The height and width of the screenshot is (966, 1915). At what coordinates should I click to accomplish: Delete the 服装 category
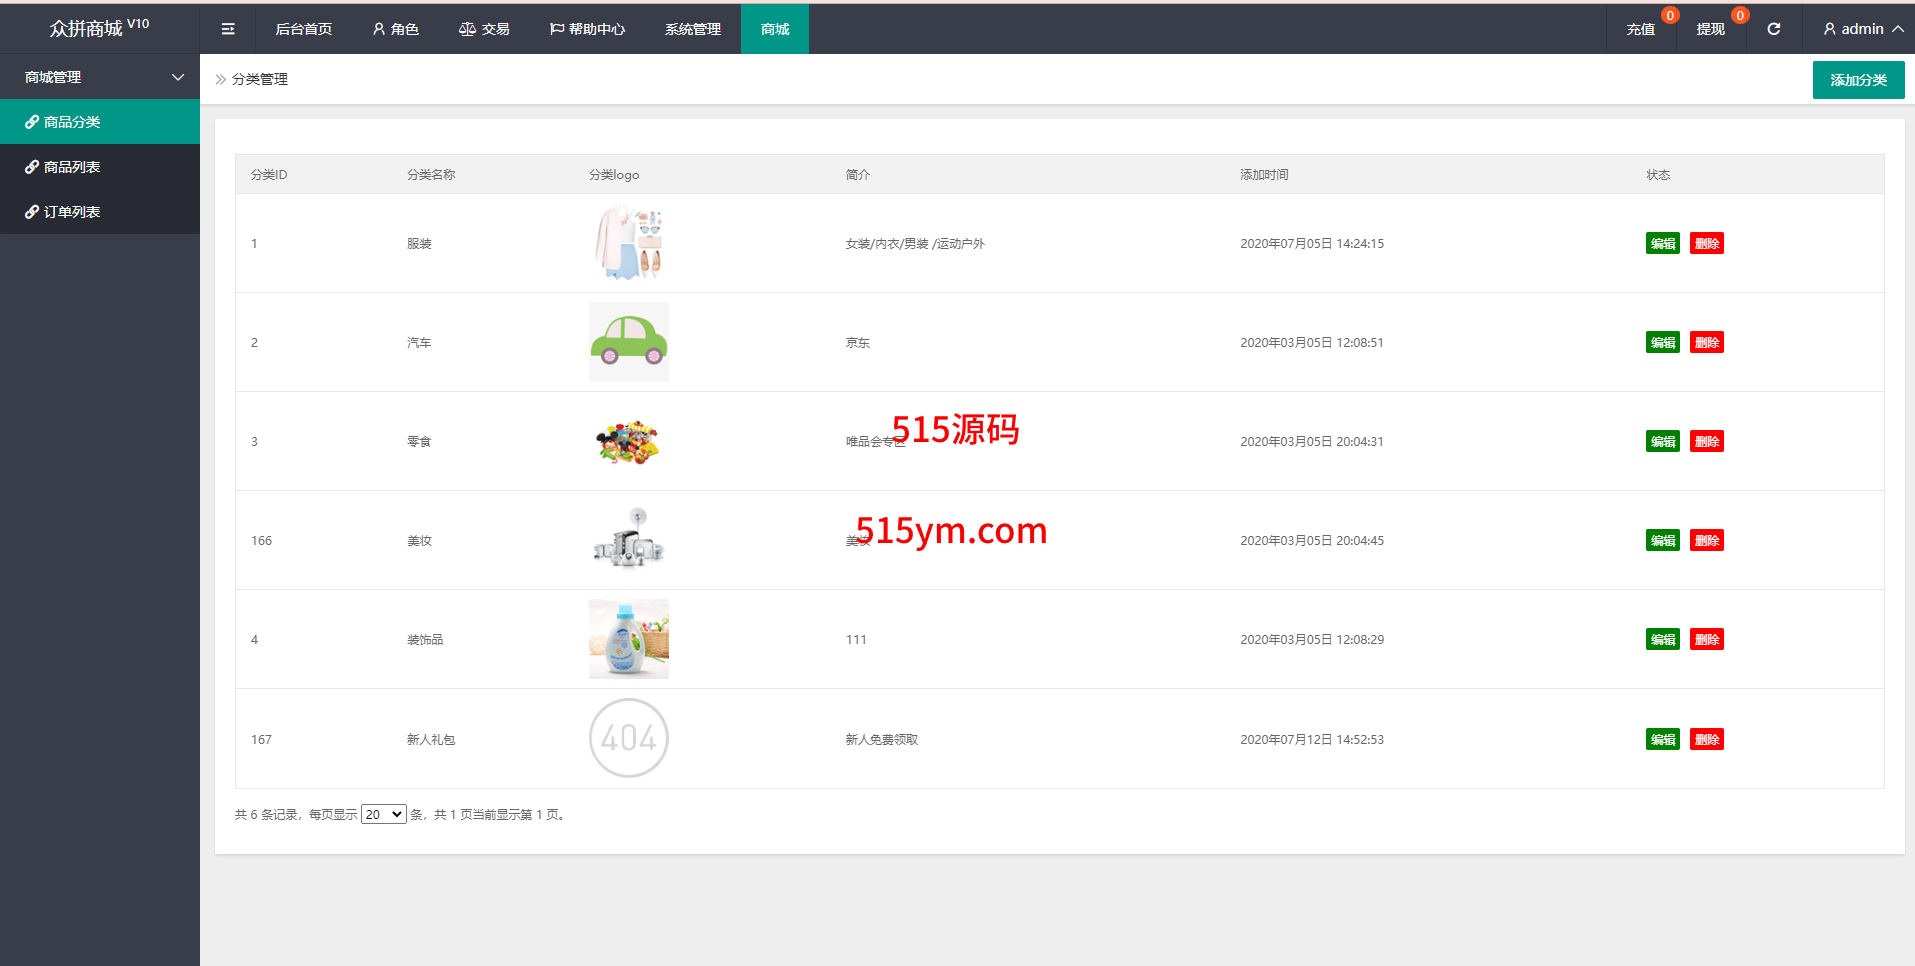[1707, 243]
